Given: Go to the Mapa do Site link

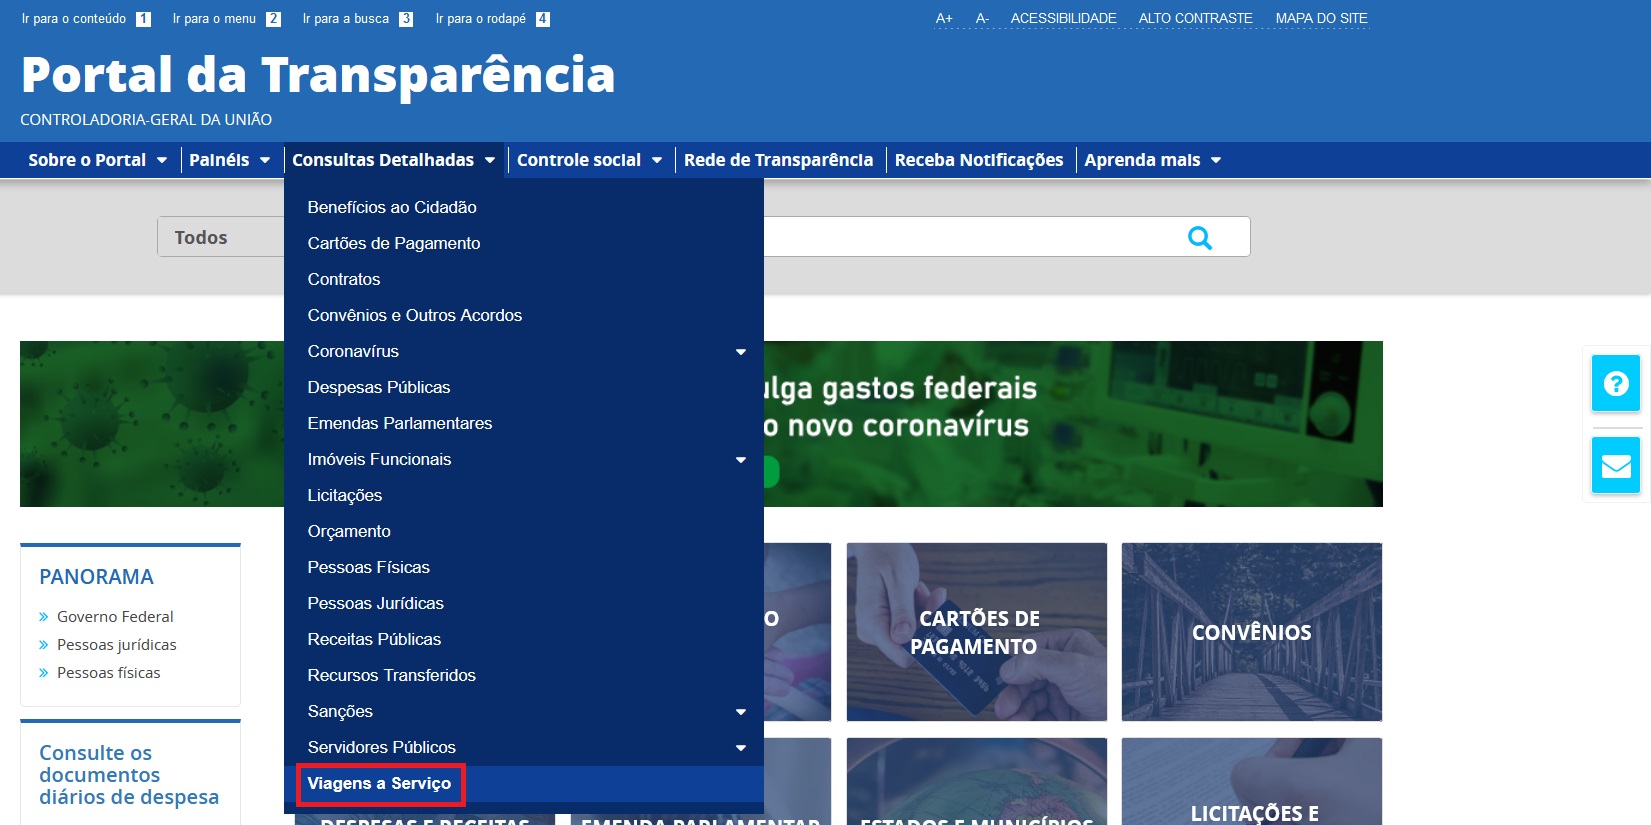Looking at the screenshot, I should click(1320, 19).
